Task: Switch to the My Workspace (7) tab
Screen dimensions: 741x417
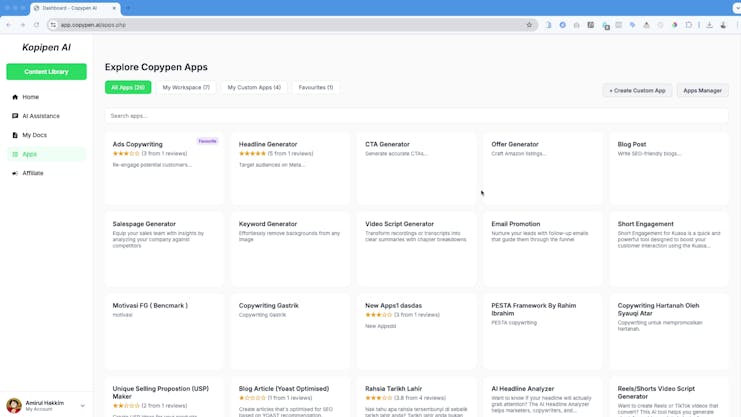Action: (x=186, y=88)
